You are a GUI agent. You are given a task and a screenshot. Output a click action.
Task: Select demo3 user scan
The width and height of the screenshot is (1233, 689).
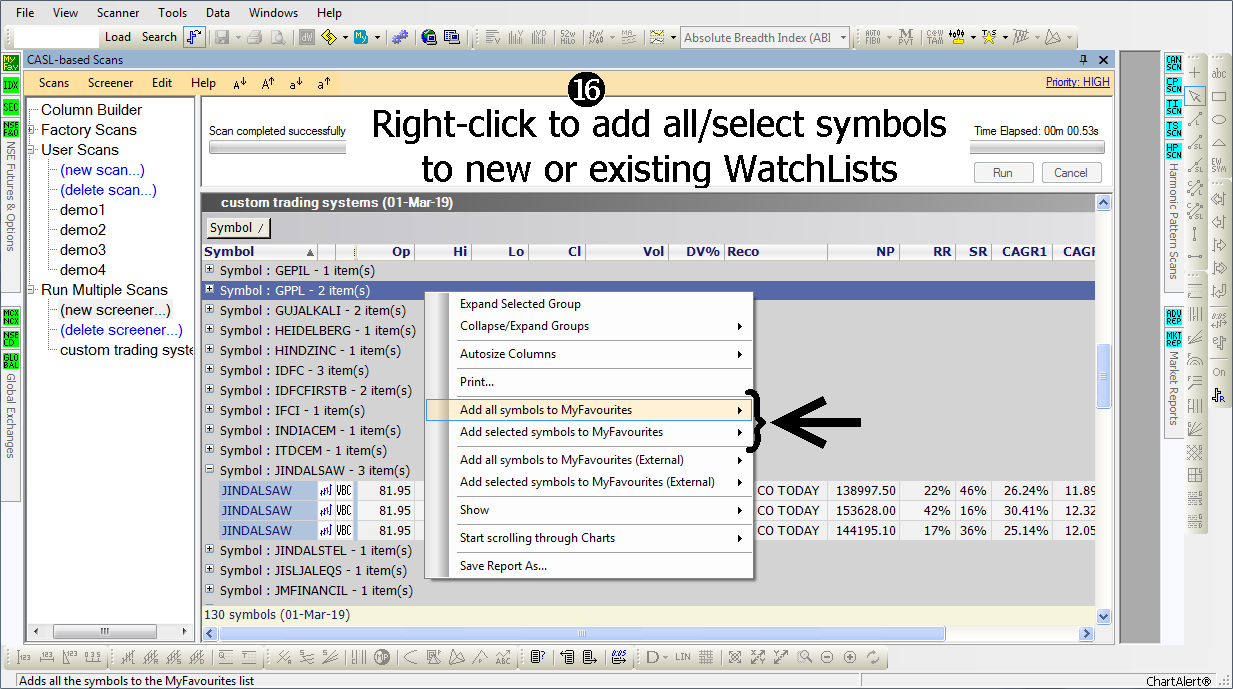[x=83, y=250]
